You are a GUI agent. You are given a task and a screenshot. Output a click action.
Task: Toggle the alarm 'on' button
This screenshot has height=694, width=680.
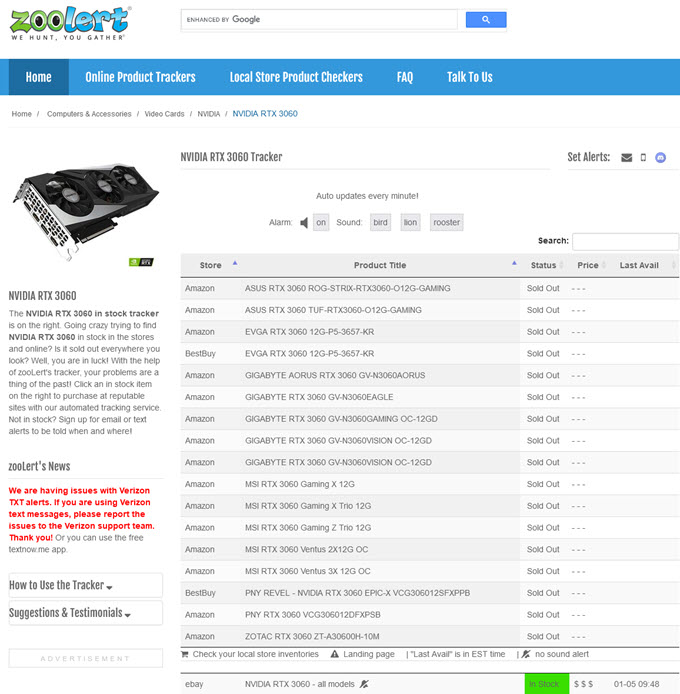321,222
